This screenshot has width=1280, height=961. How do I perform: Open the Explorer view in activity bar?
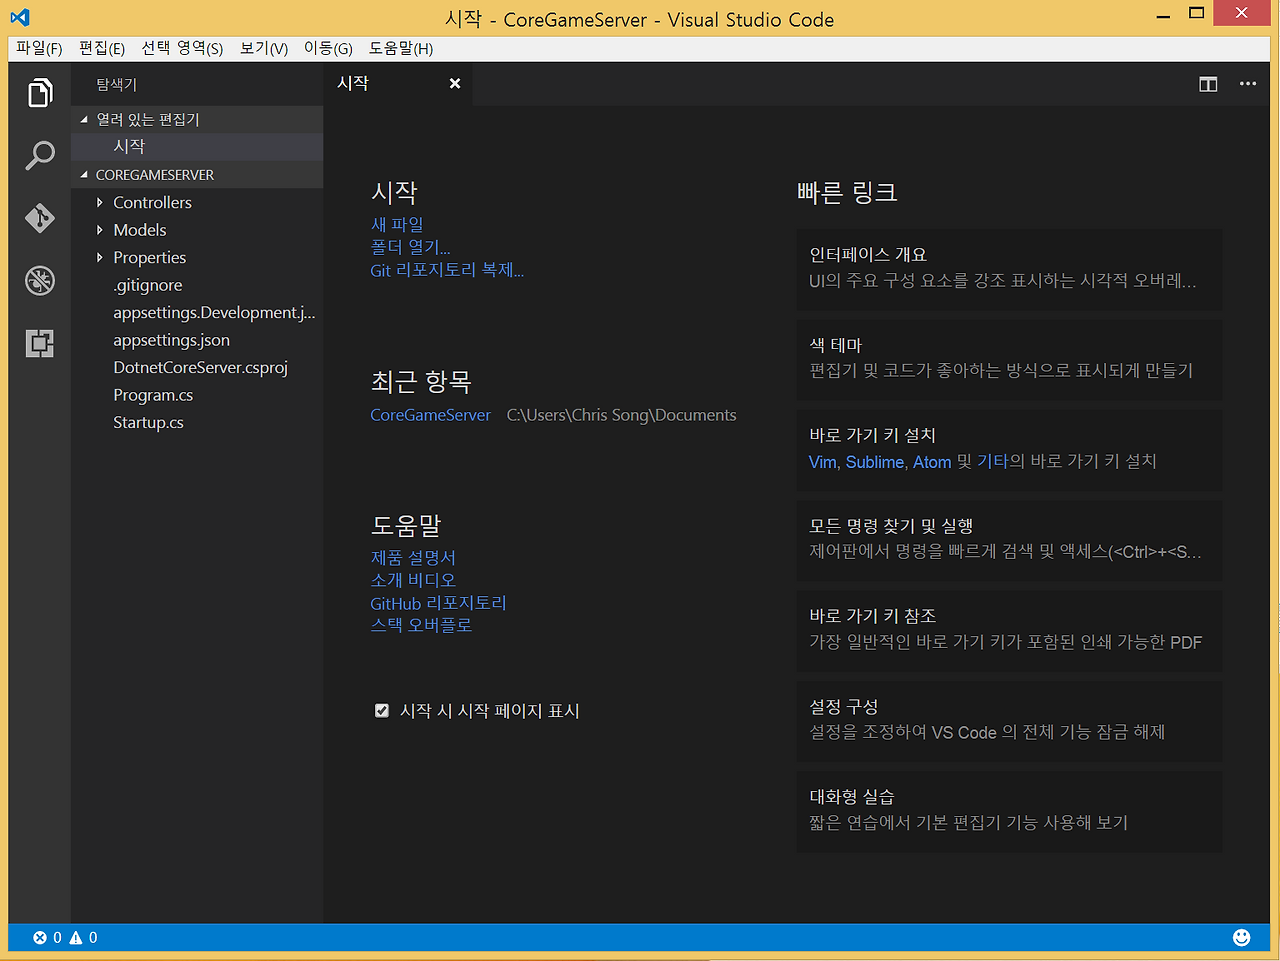tap(40, 93)
